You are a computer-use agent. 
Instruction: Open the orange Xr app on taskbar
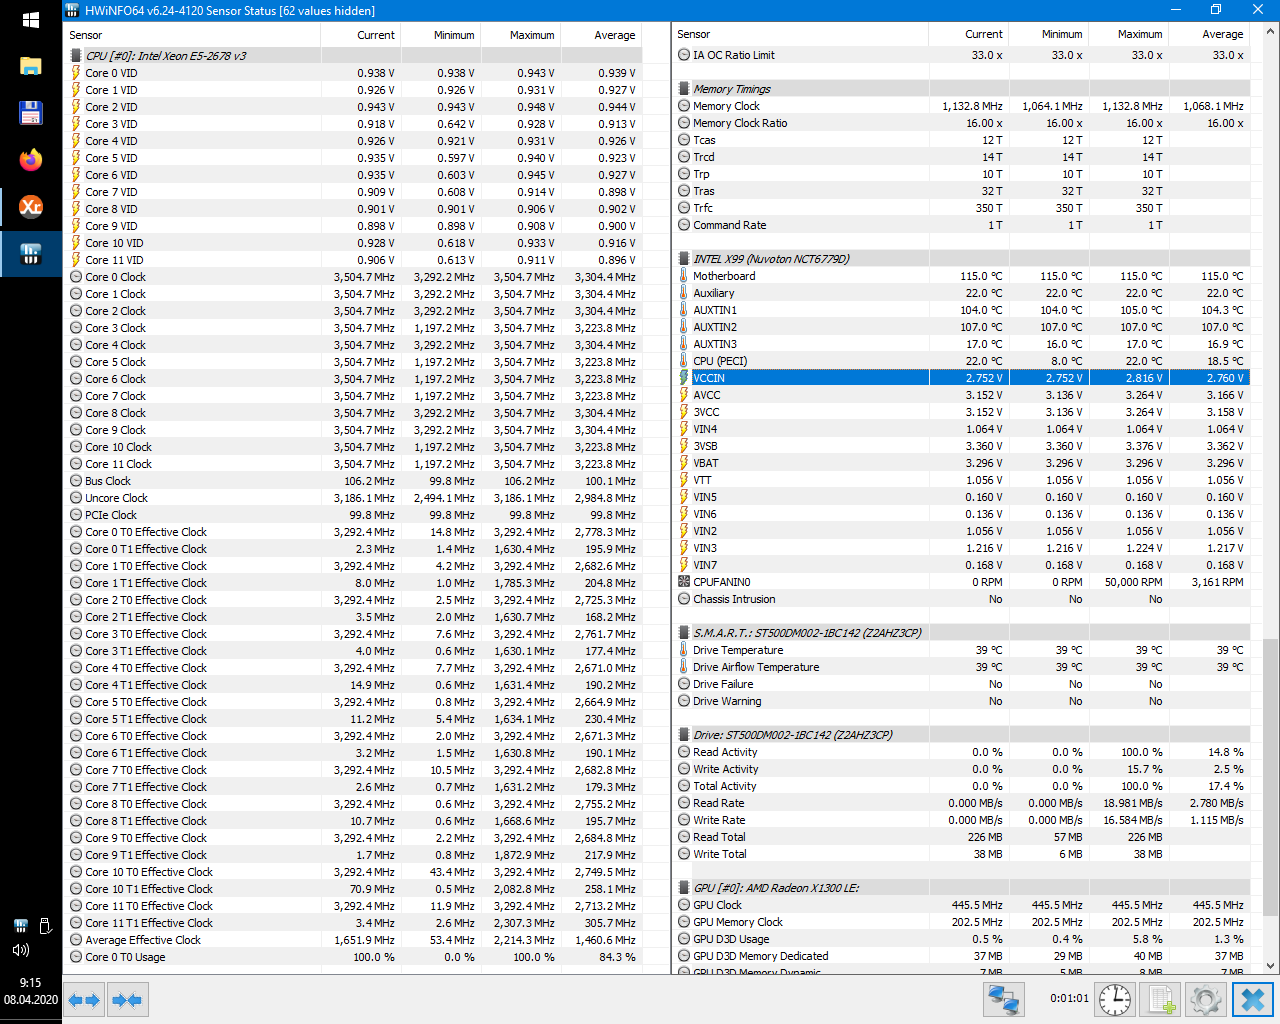pyautogui.click(x=30, y=206)
